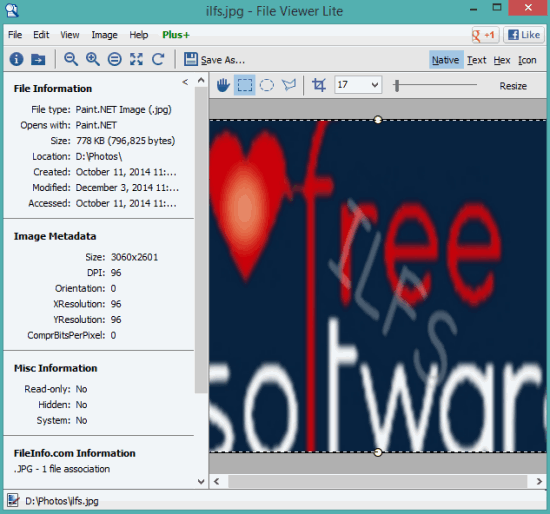The image size is (550, 514).
Task: Collapse the file information side panel
Action: point(185,82)
